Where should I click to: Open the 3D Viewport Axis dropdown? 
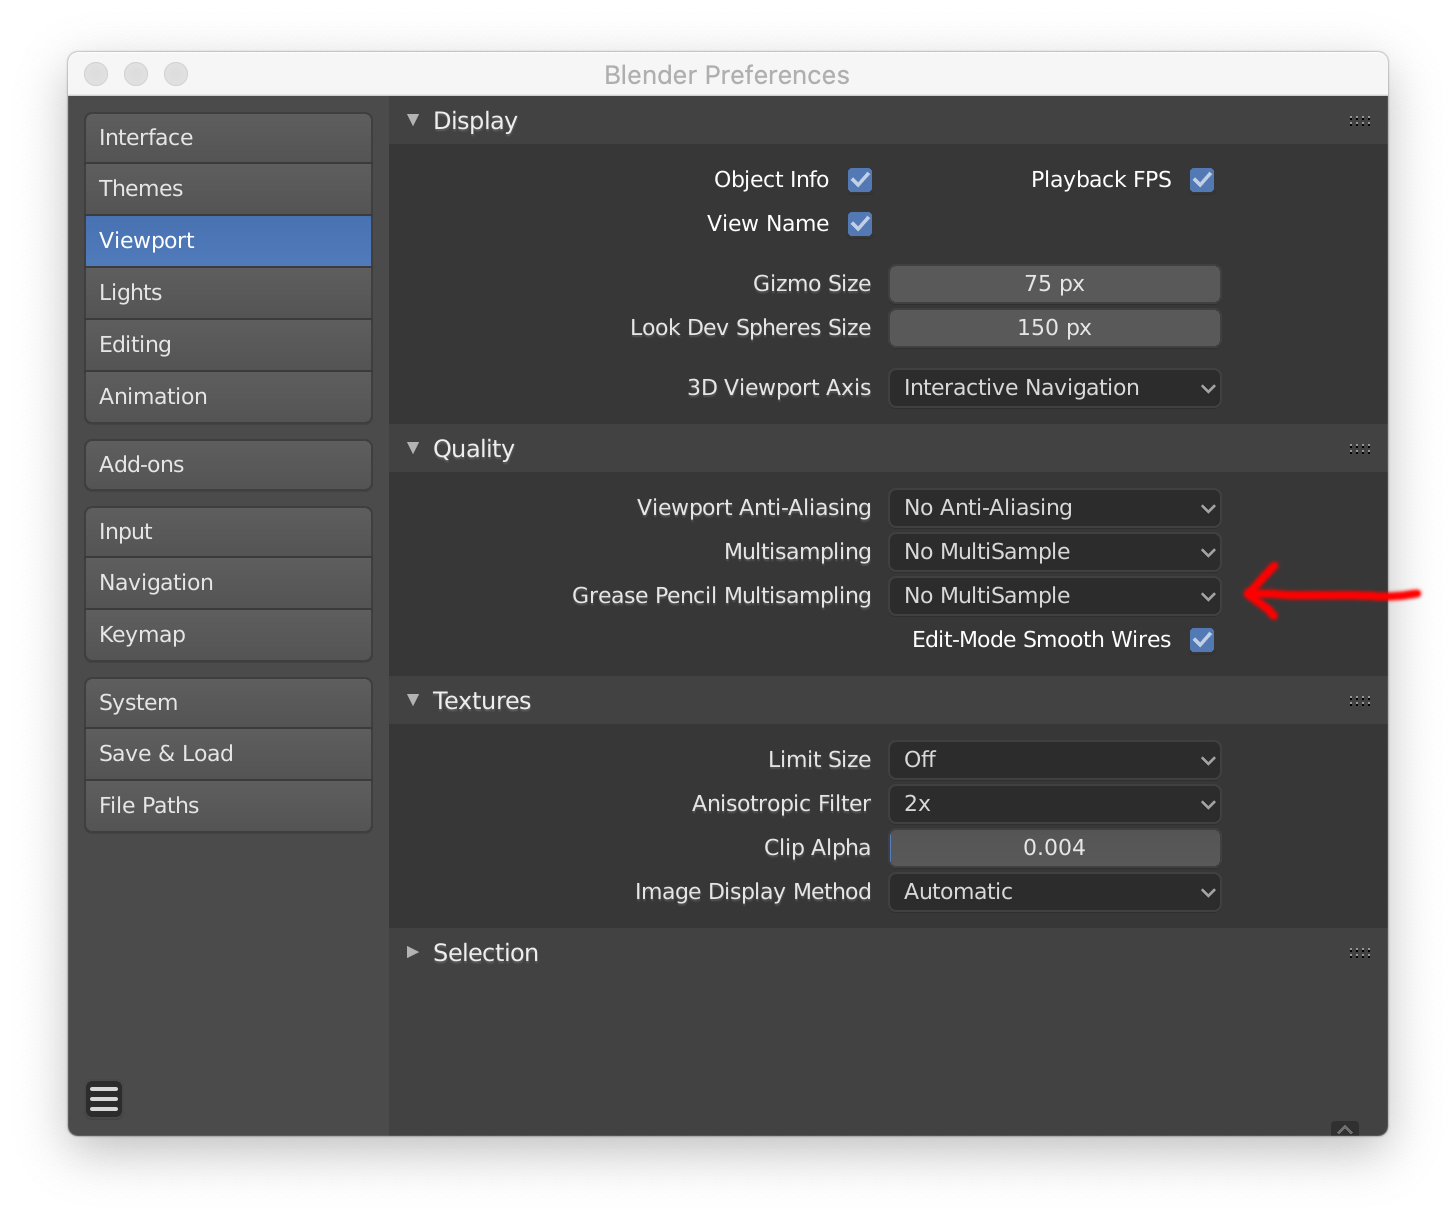1055,388
